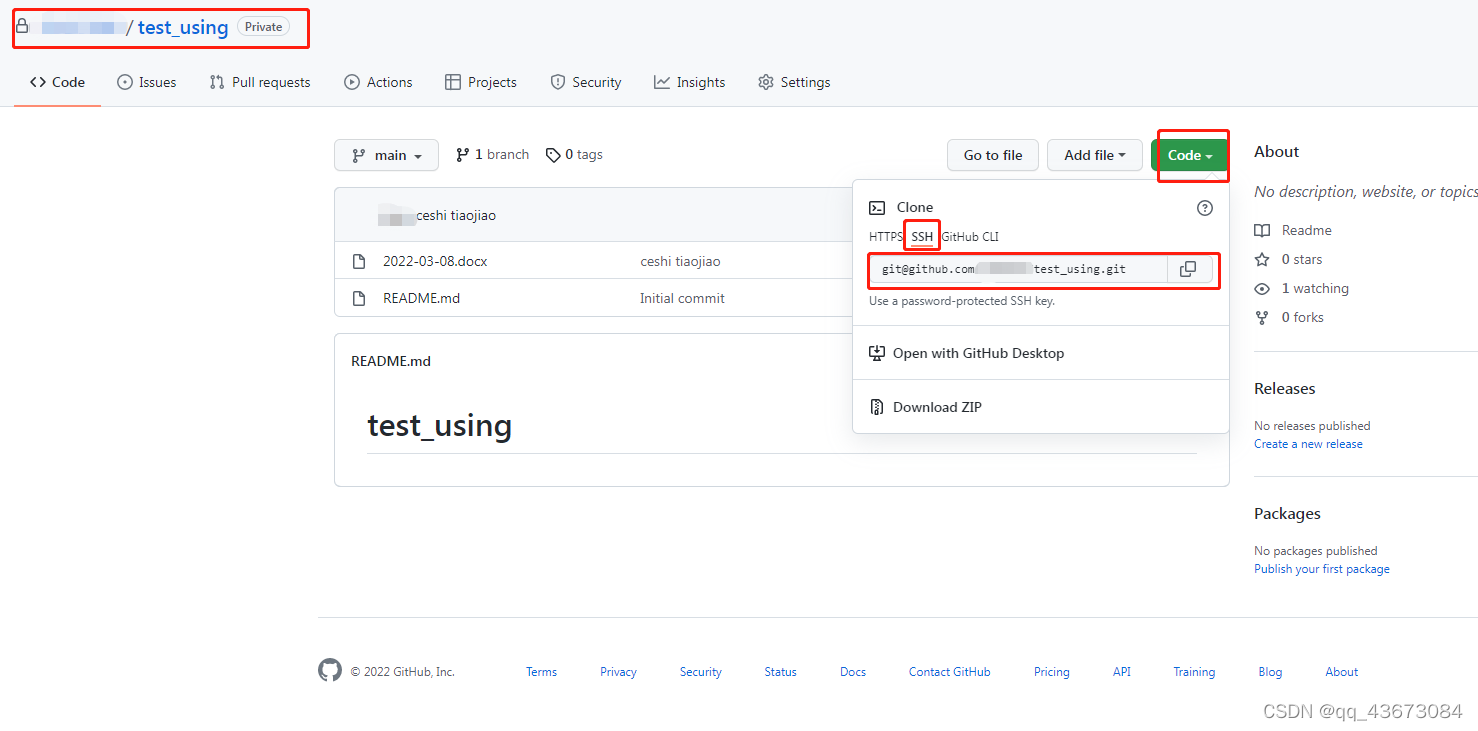Viewport: 1478px width, 731px height.
Task: Open the Security footer link
Action: pos(701,672)
